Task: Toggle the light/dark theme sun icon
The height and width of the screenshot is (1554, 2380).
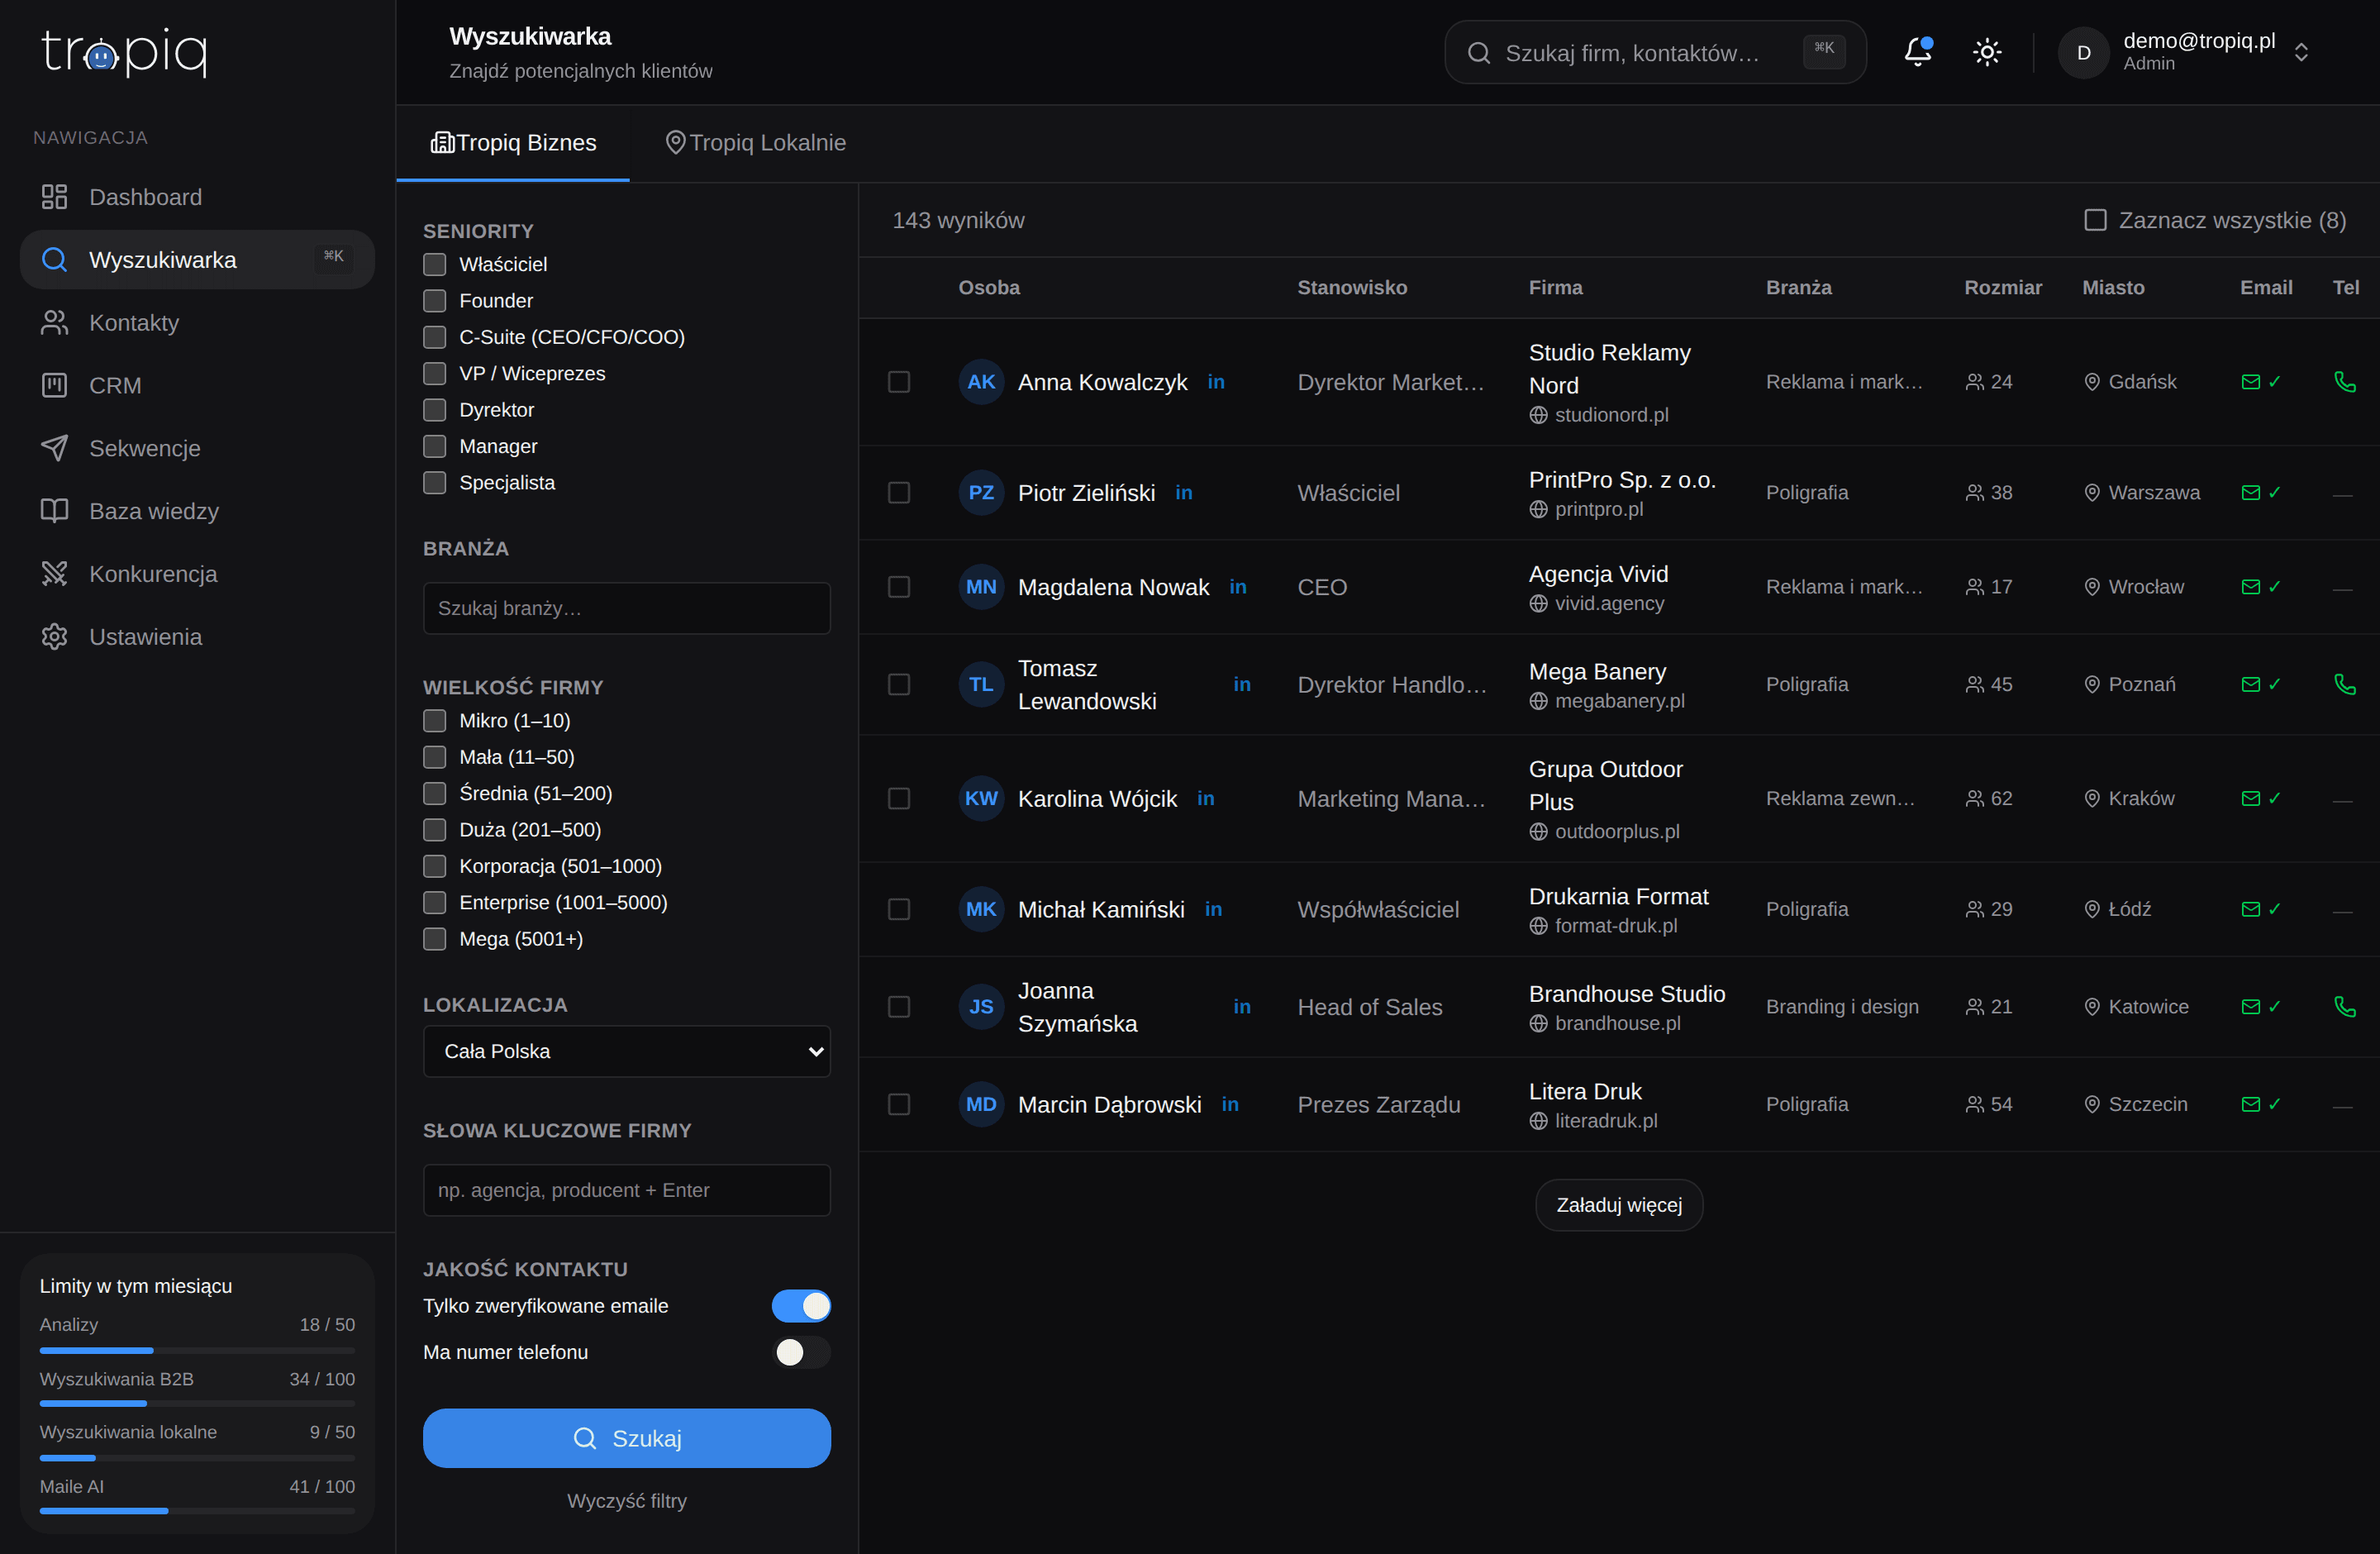Action: pos(1987,52)
